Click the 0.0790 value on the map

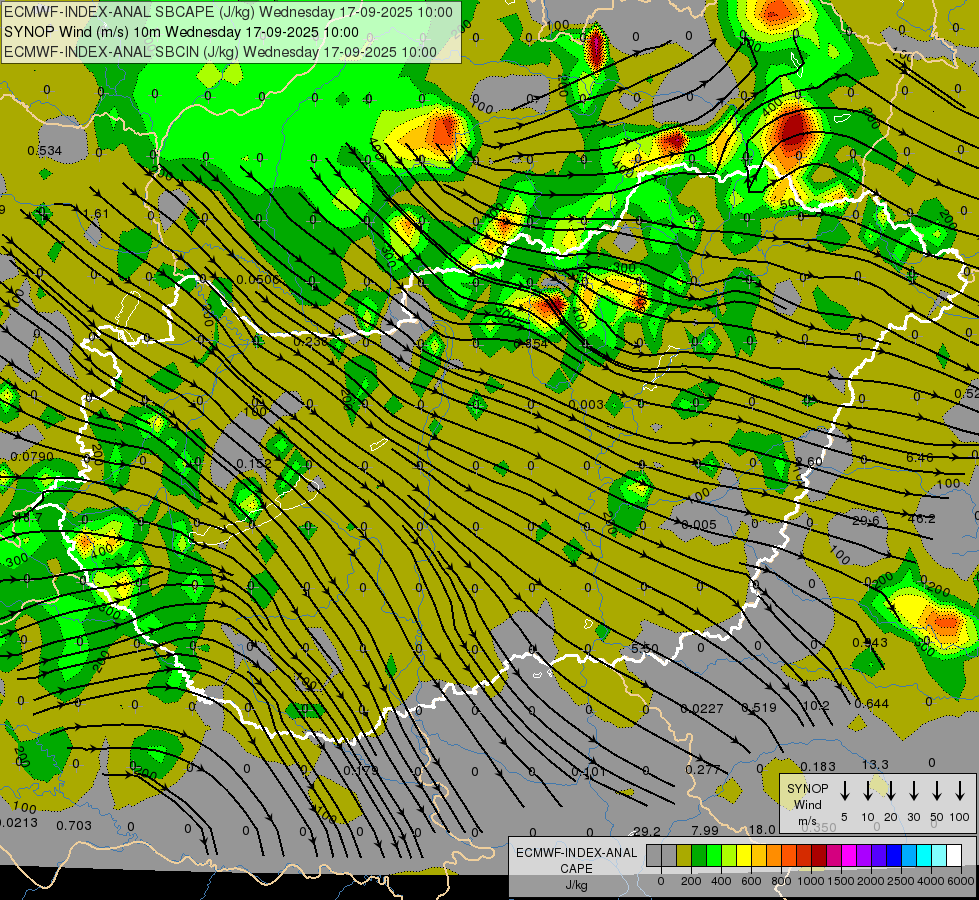(x=32, y=457)
